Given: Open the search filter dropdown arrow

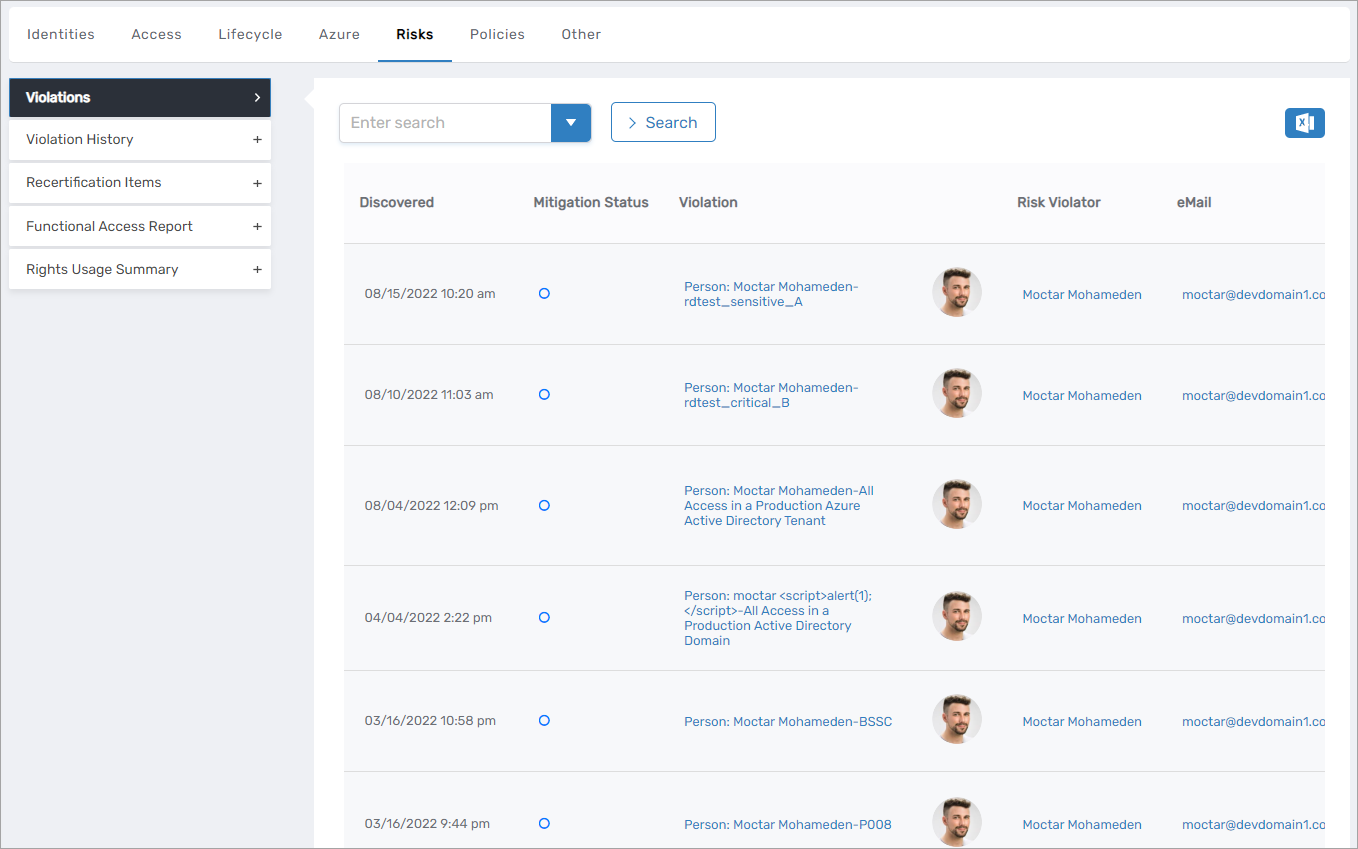Looking at the screenshot, I should 571,123.
